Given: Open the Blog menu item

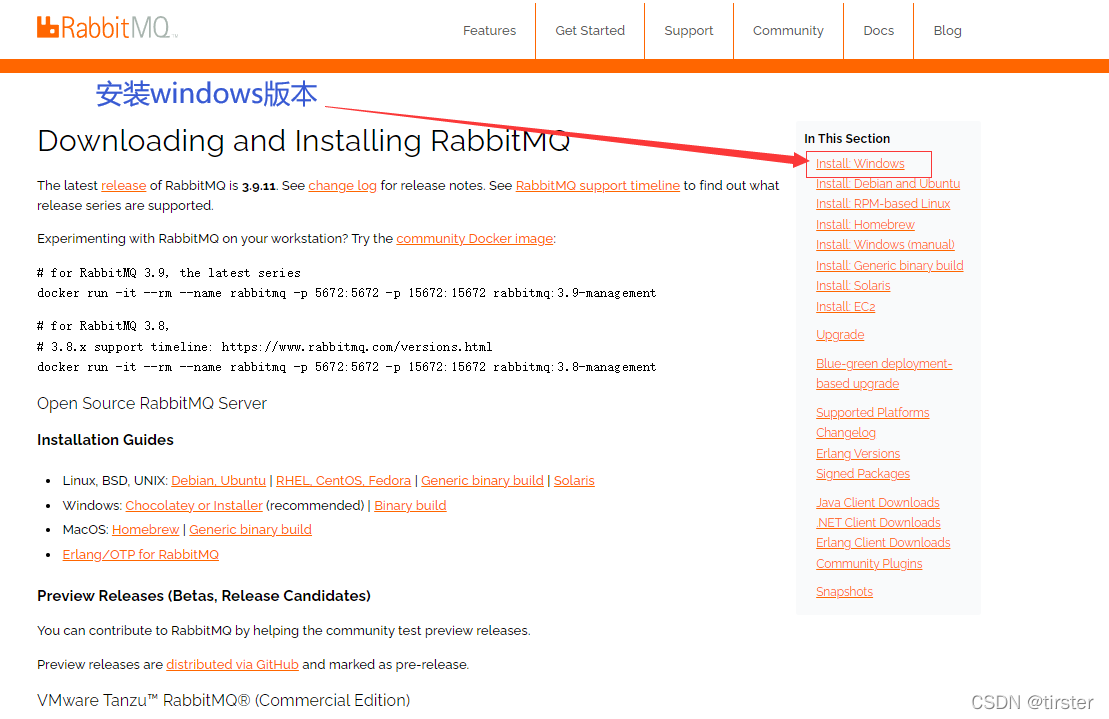Looking at the screenshot, I should coord(947,30).
